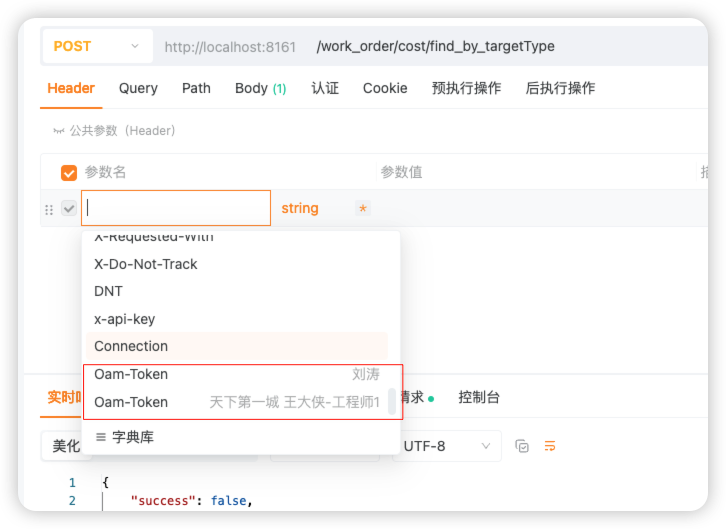
Task: Open the 认证 tab
Action: coord(325,88)
